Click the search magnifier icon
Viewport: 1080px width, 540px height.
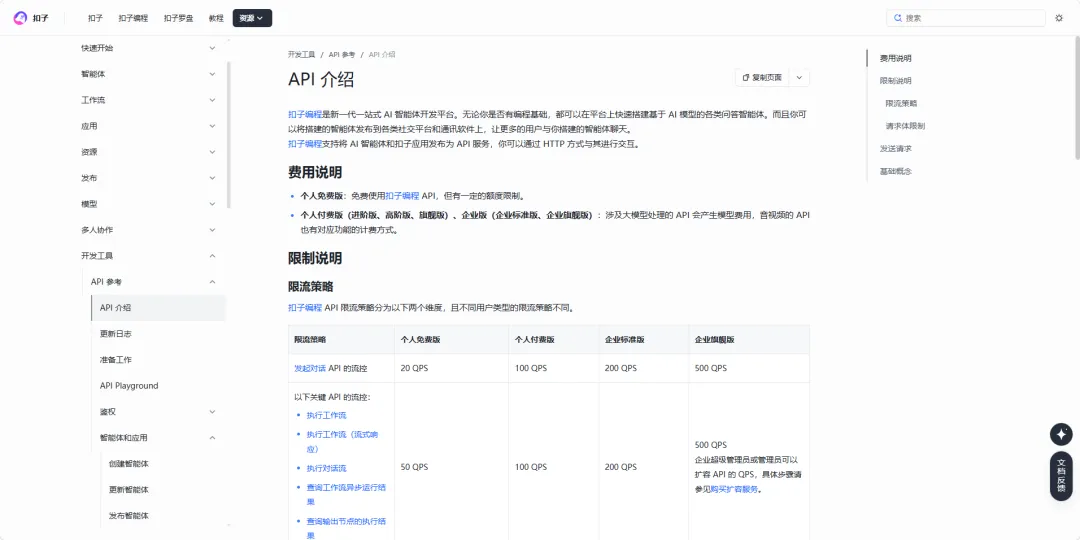(897, 19)
